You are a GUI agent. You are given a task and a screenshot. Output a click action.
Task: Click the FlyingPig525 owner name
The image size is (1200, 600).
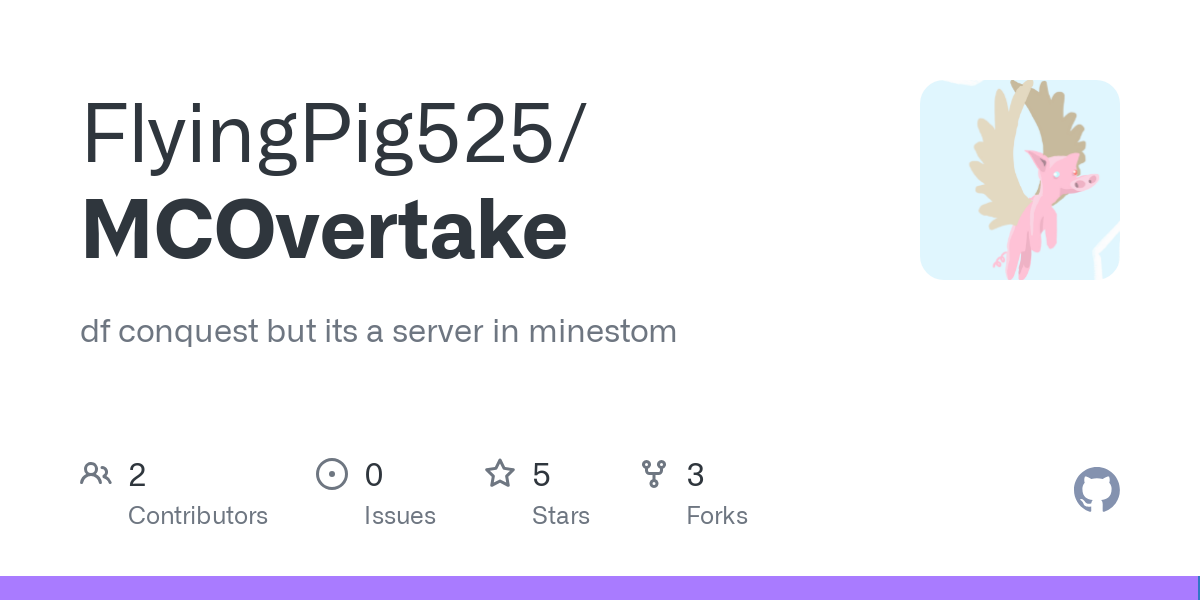[x=318, y=137]
